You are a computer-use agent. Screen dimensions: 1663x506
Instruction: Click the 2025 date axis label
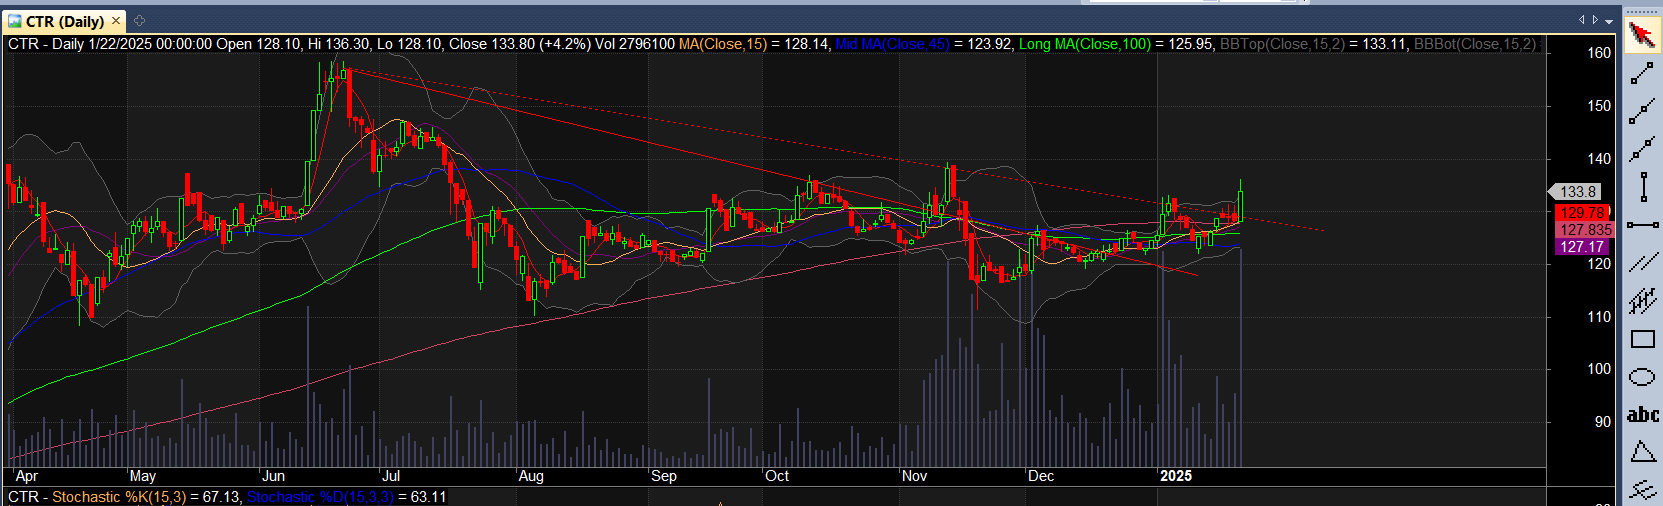pos(1176,476)
